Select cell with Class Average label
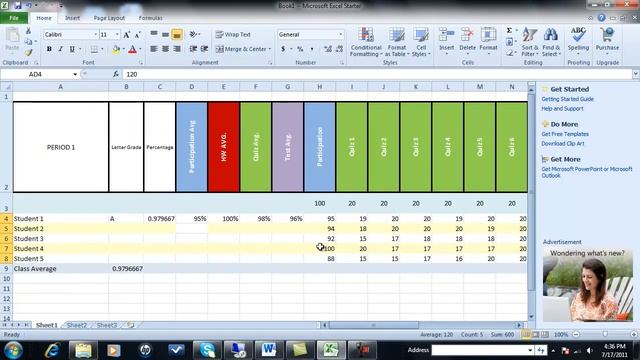 point(61,269)
